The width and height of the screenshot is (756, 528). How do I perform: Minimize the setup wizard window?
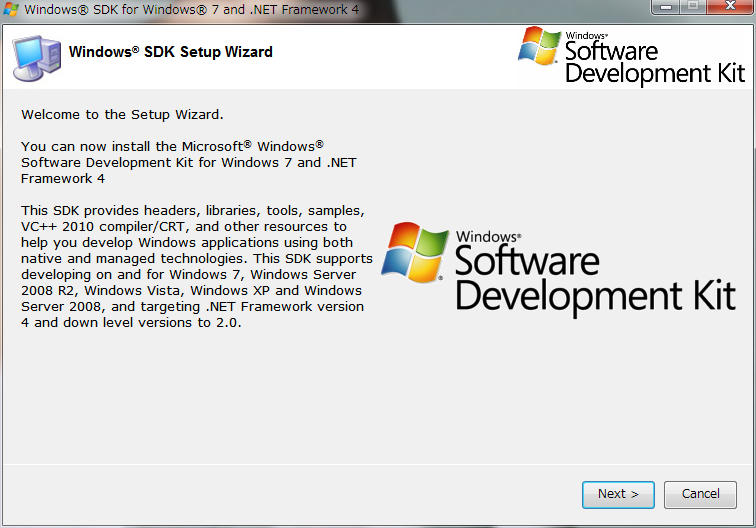(666, 7)
